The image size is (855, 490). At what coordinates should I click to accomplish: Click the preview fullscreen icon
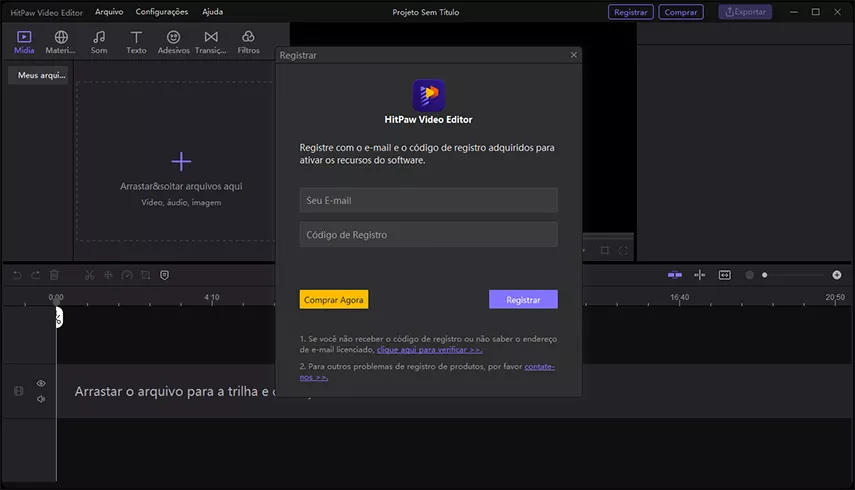tap(623, 250)
